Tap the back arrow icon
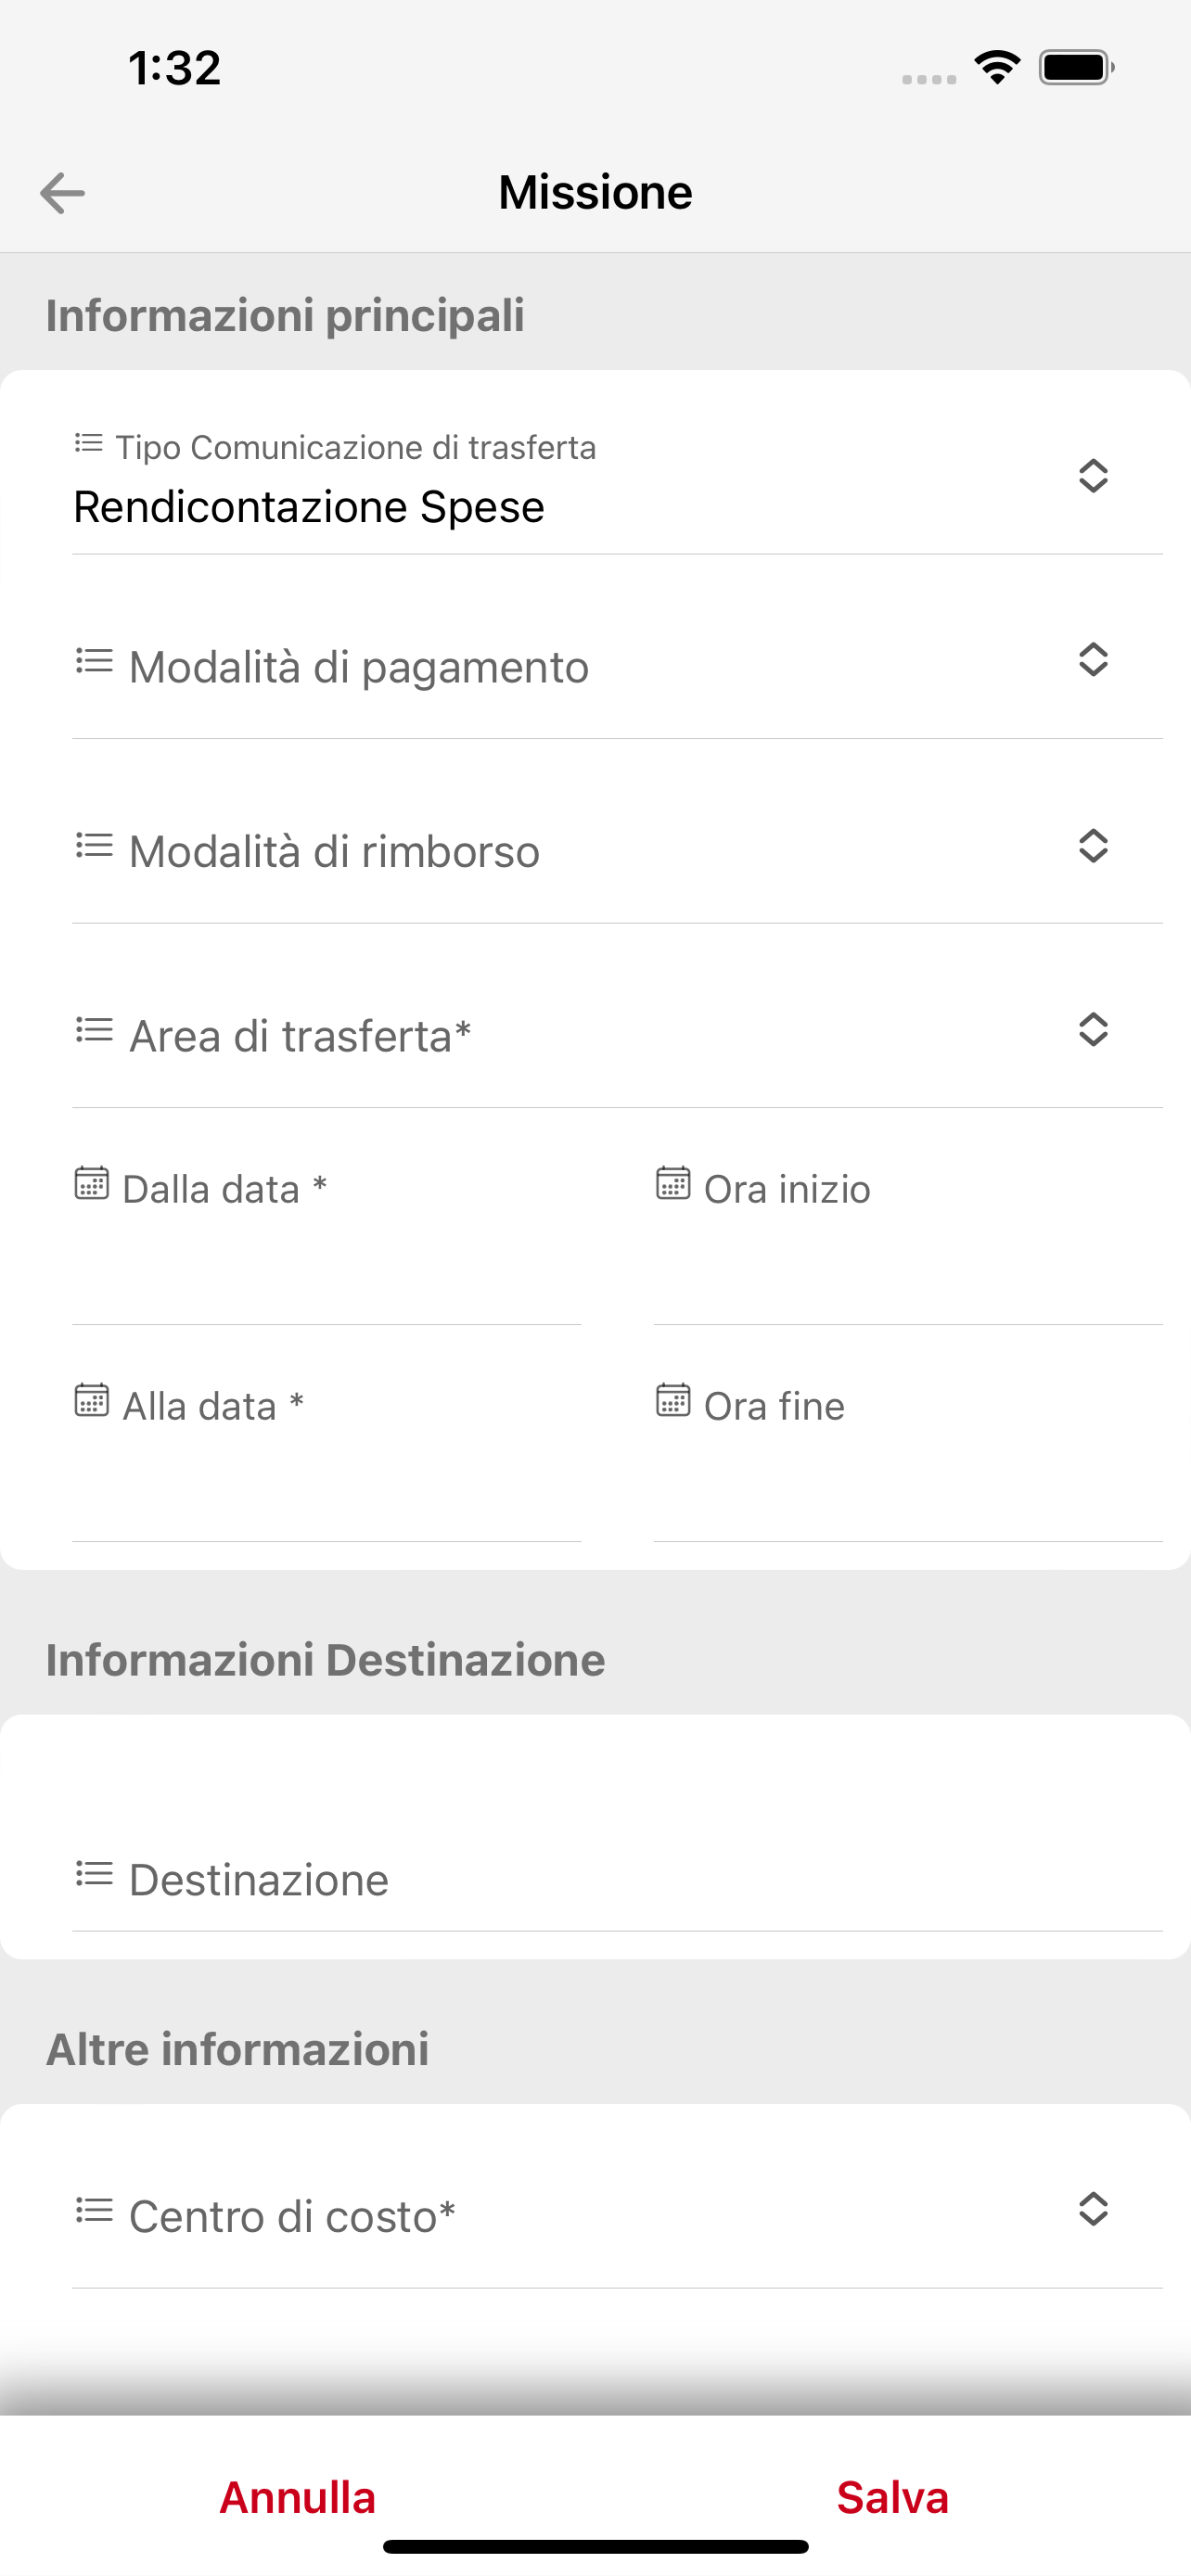Viewport: 1191px width, 2576px height. (x=62, y=193)
